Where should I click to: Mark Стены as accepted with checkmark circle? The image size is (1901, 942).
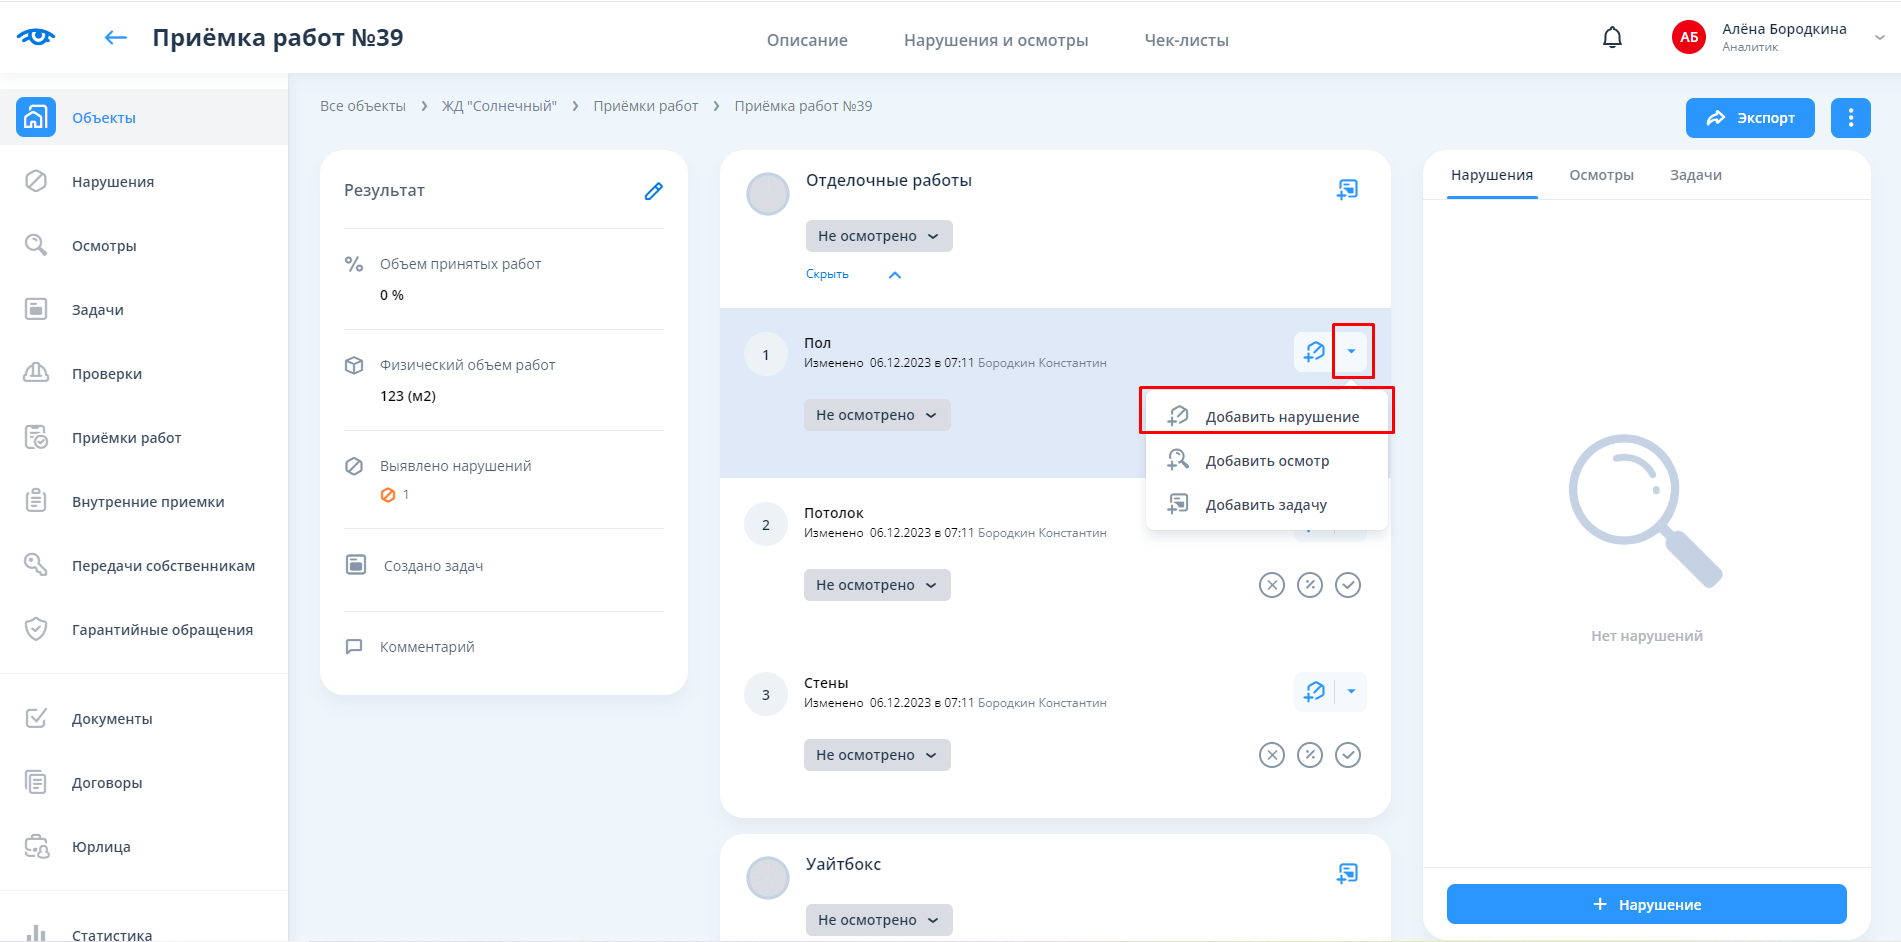[1348, 755]
